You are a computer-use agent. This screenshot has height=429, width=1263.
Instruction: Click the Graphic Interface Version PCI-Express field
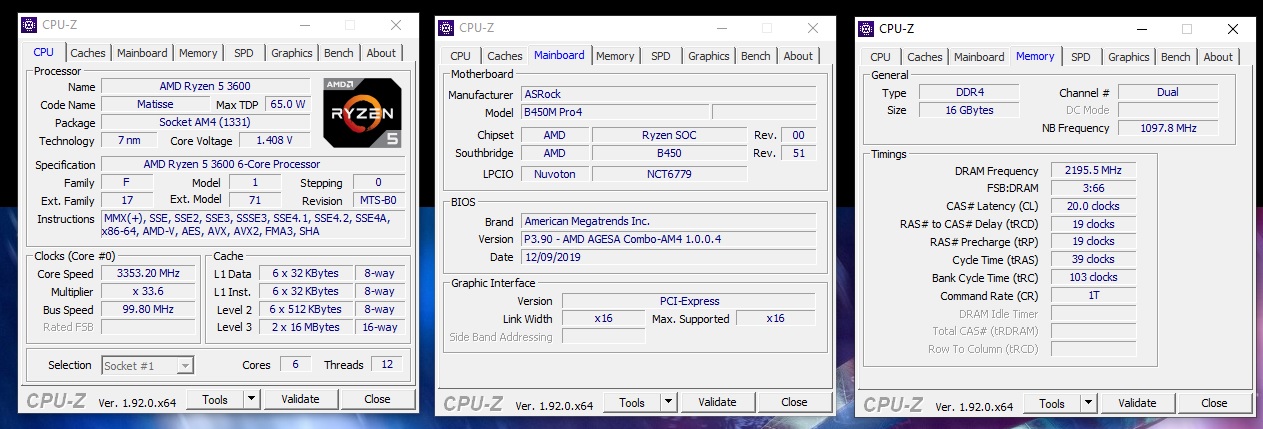689,301
